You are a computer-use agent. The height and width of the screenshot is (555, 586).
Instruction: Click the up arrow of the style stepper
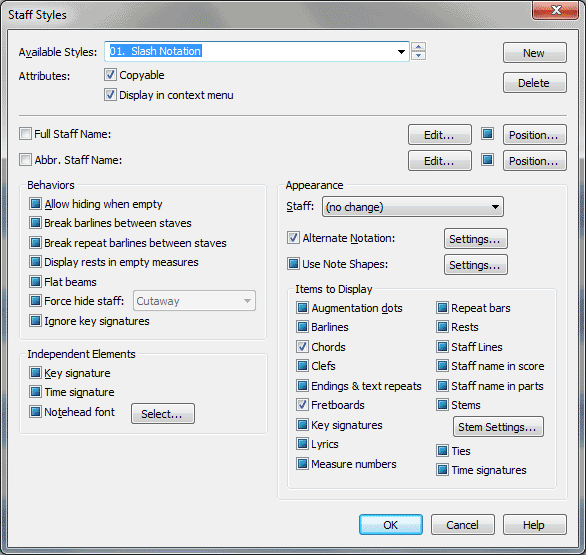pyautogui.click(x=419, y=47)
